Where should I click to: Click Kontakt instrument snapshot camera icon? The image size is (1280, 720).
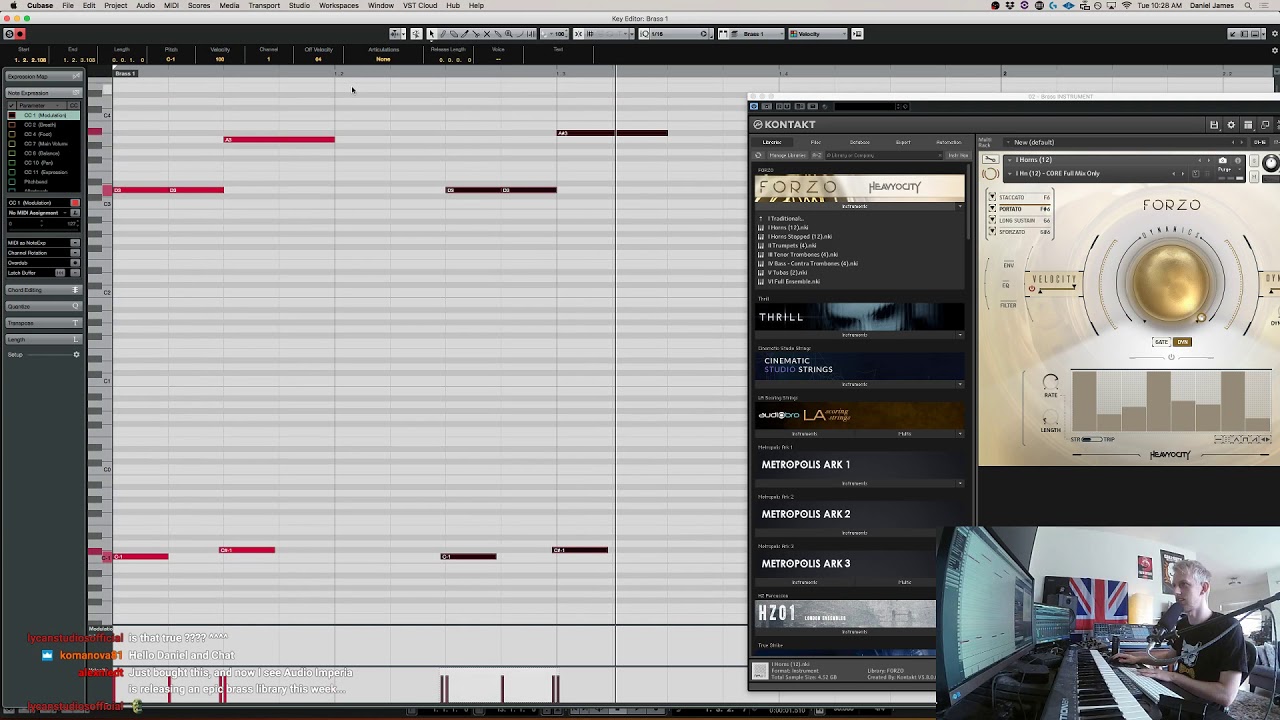coord(1222,160)
